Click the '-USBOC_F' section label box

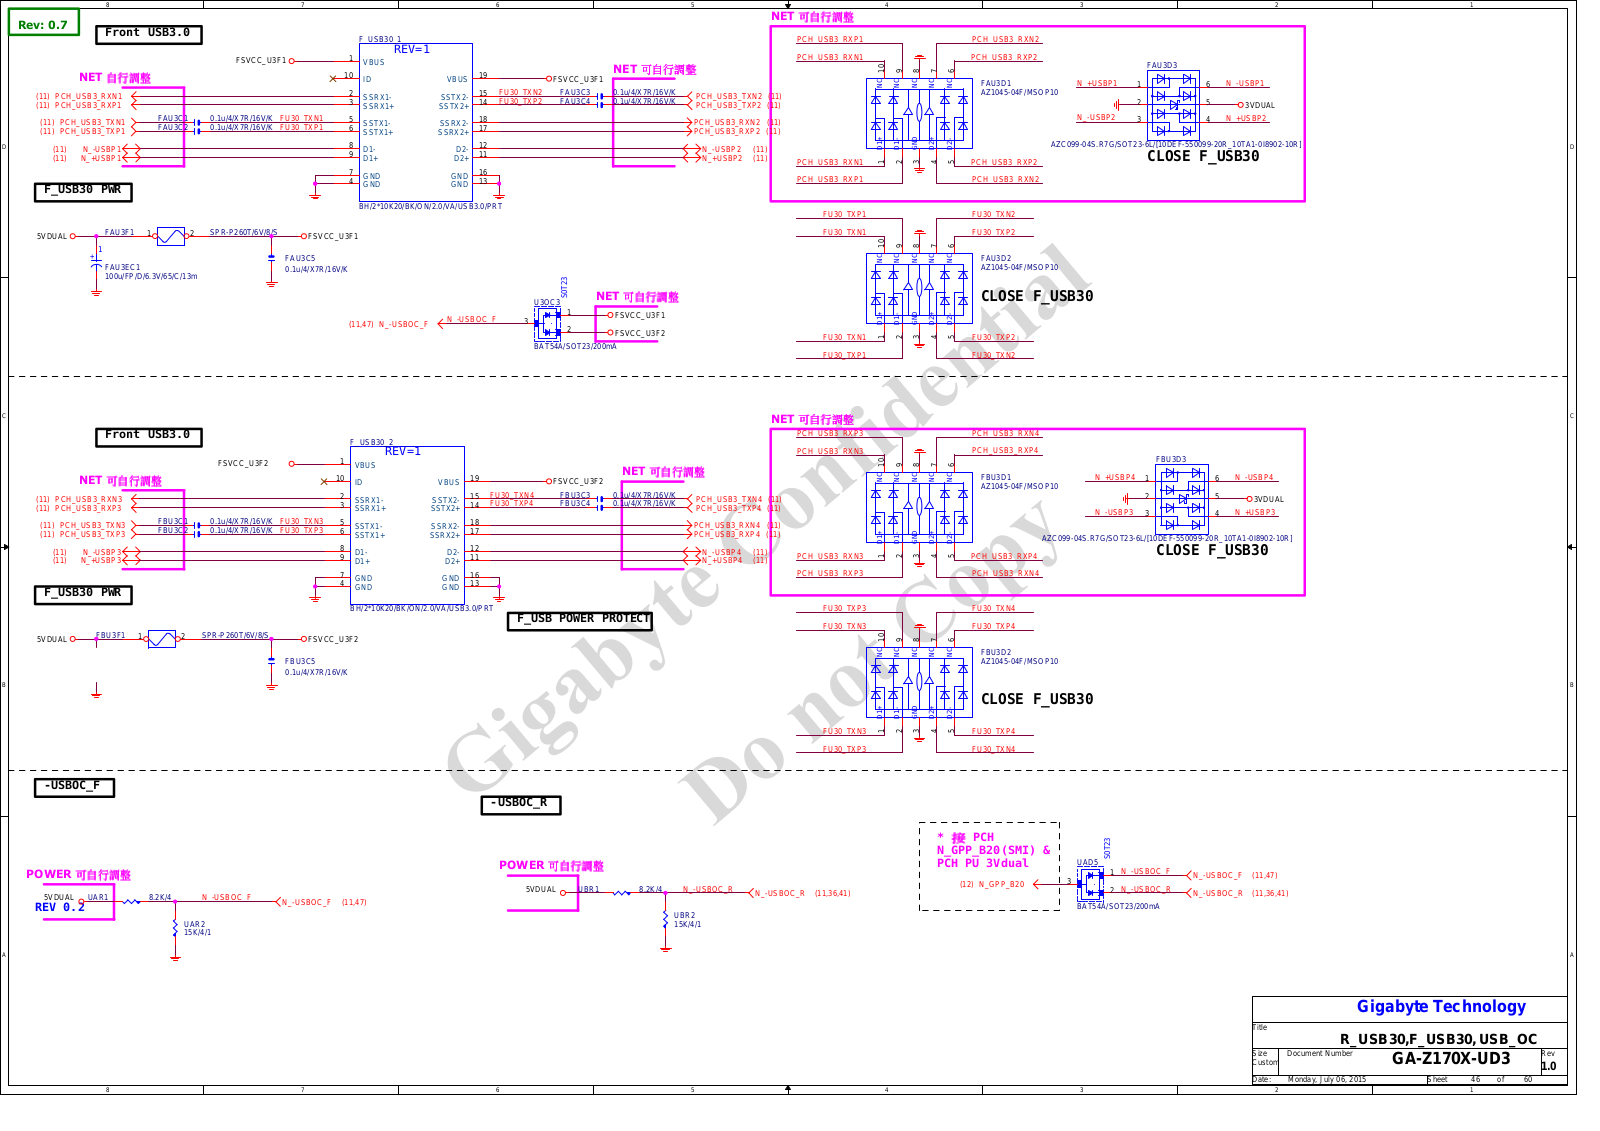point(74,787)
